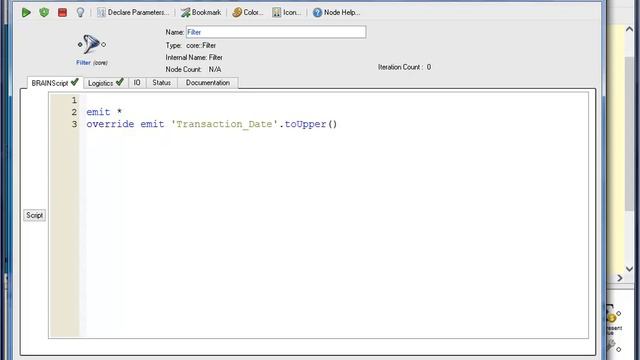Switch to the BRAINScript tab
640x360 pixels.
pyautogui.click(x=55, y=83)
